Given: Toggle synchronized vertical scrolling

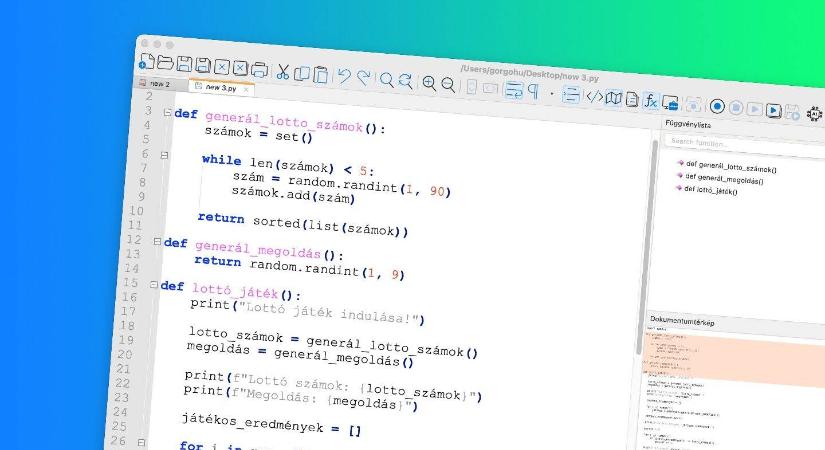Looking at the screenshot, I should coord(472,87).
